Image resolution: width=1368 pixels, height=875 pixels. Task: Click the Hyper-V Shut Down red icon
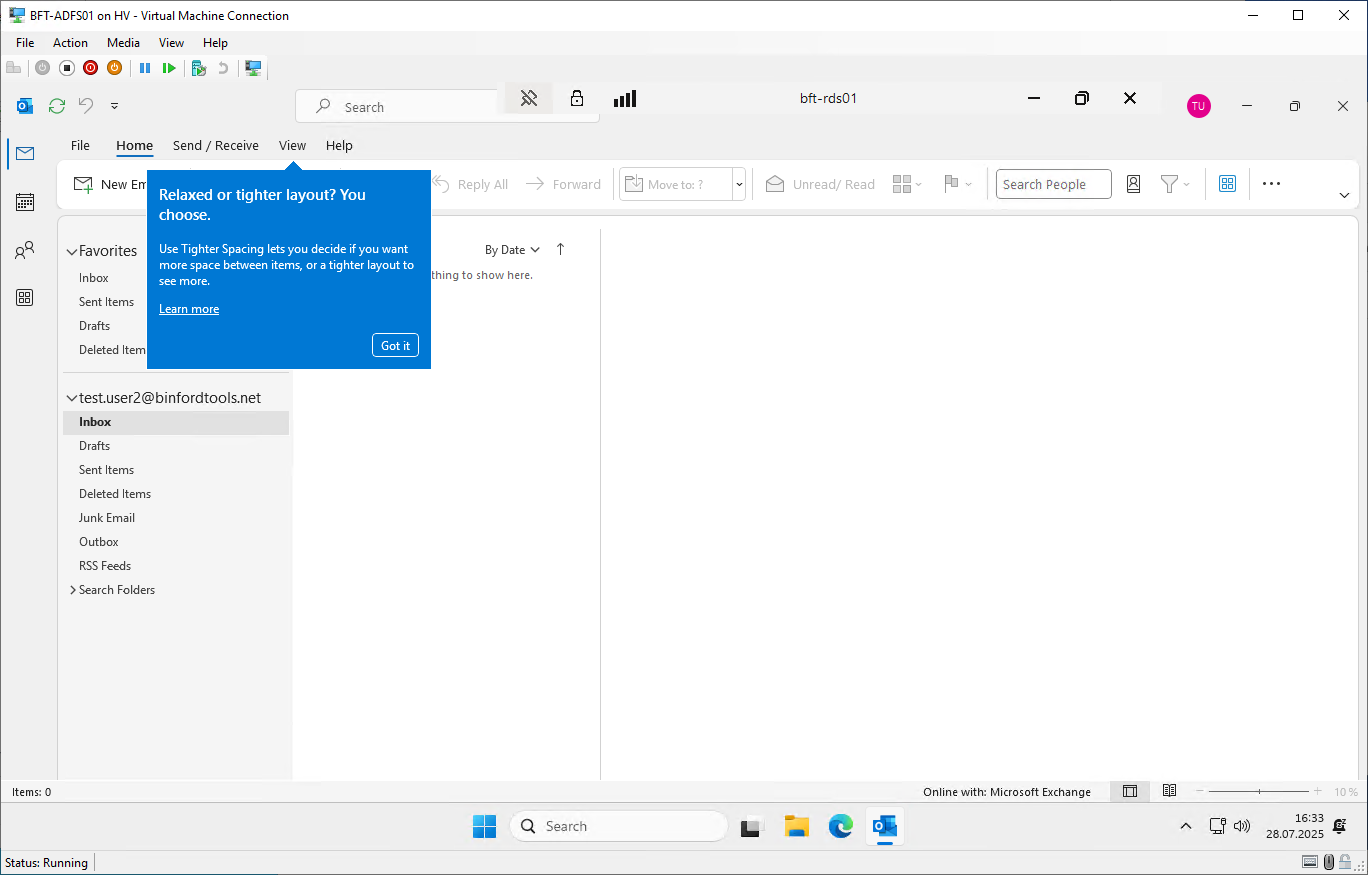[x=90, y=68]
